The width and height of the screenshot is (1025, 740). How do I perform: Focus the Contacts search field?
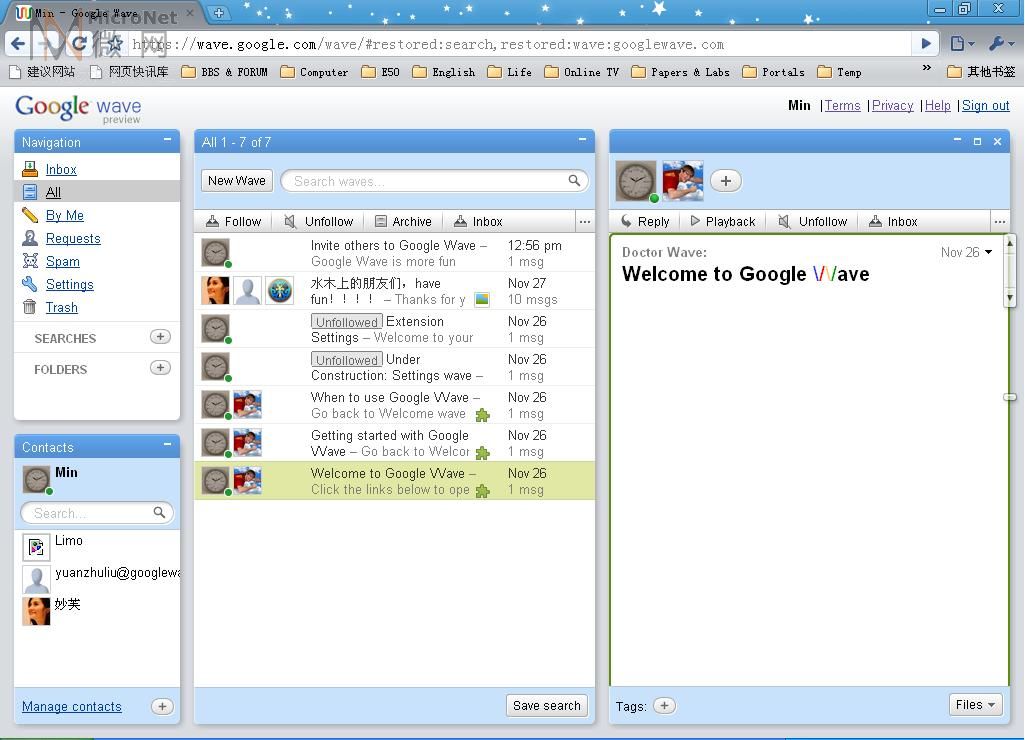click(97, 513)
